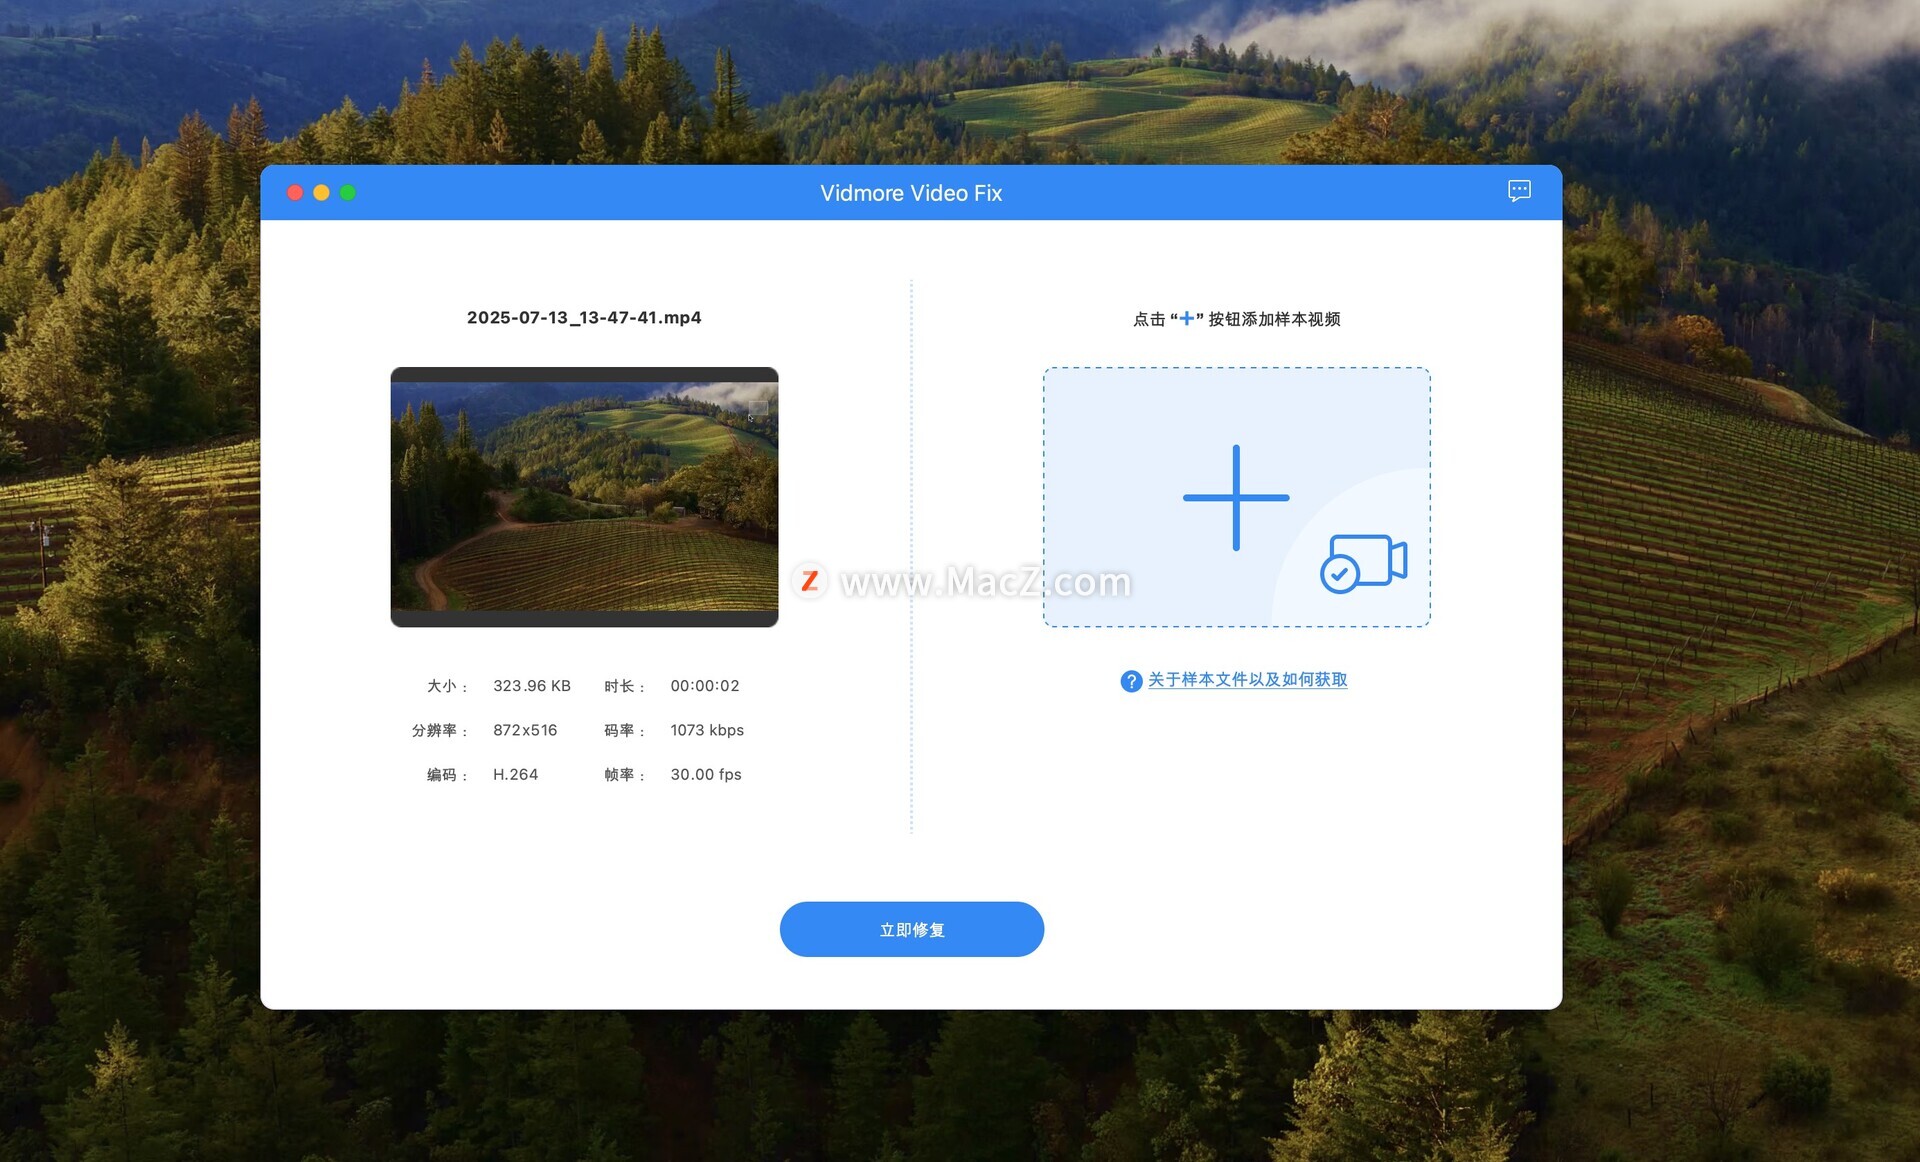Close the Vidmore window with red button
The width and height of the screenshot is (1920, 1162).
coord(295,192)
